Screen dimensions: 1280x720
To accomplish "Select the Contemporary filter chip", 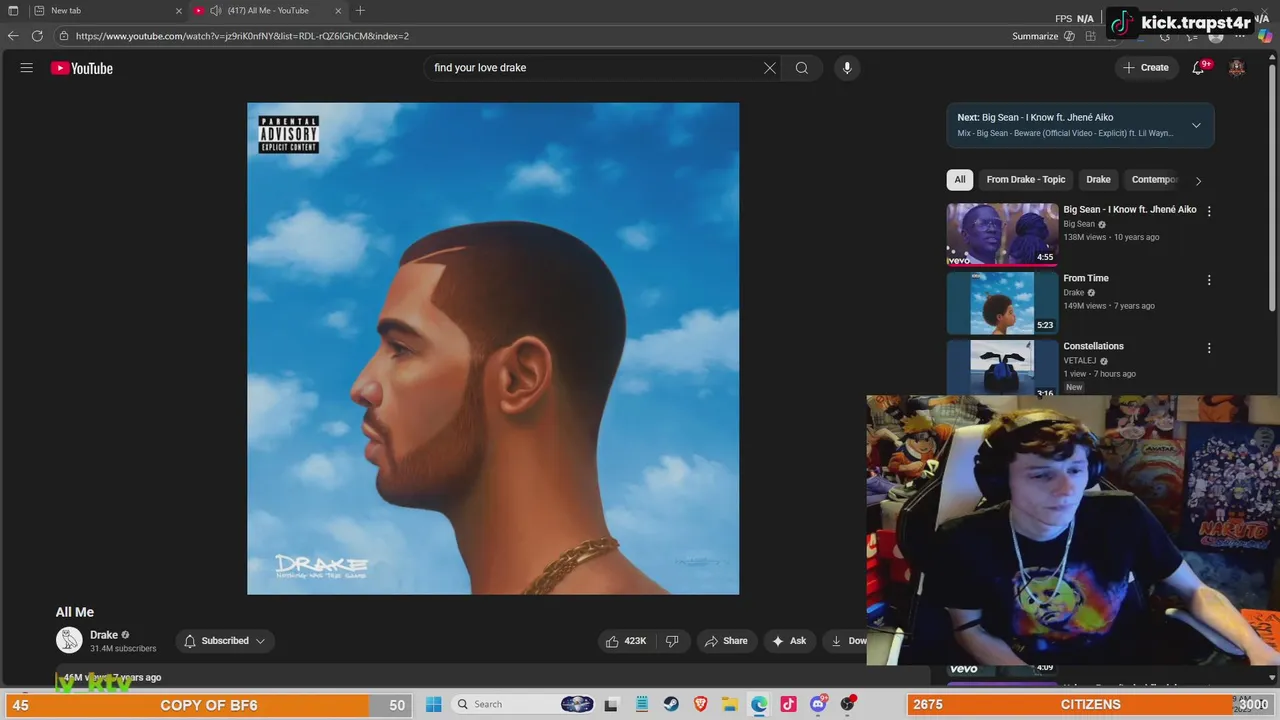I will 1155,180.
